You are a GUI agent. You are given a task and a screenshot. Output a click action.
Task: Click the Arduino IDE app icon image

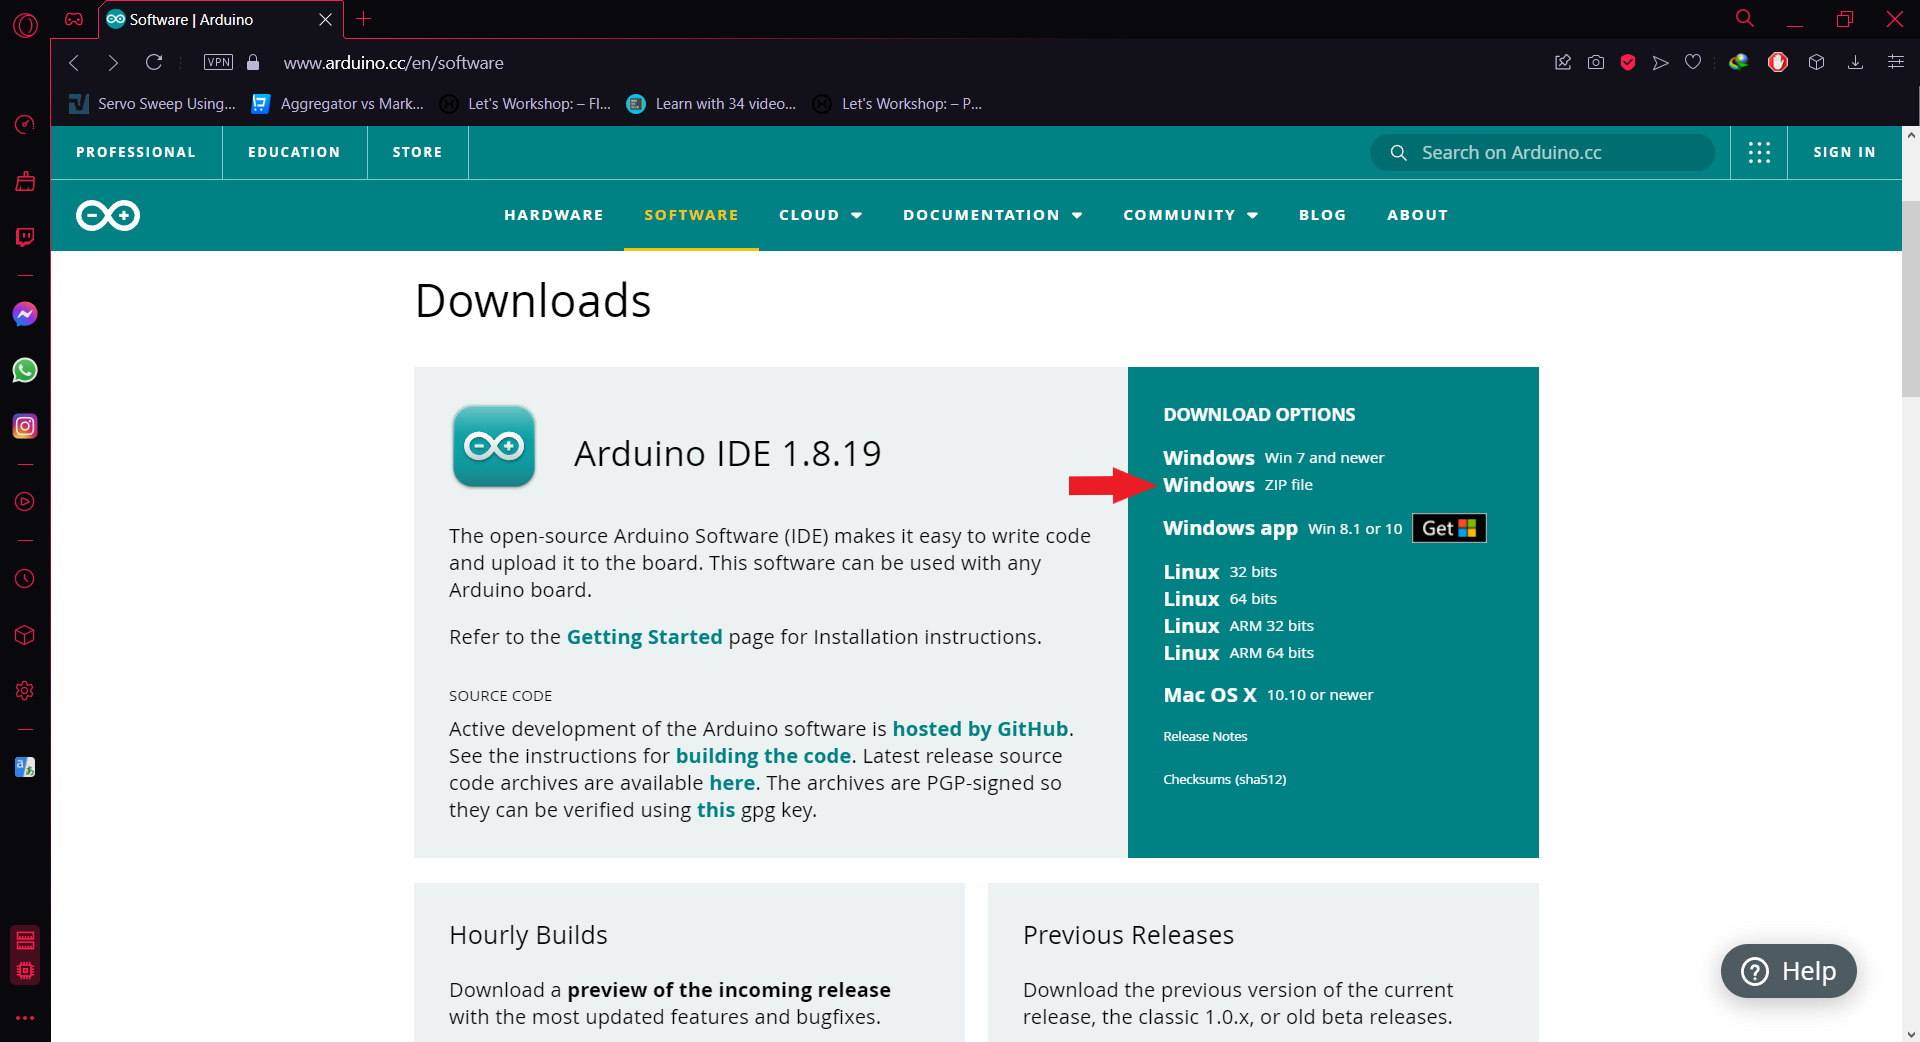click(494, 446)
